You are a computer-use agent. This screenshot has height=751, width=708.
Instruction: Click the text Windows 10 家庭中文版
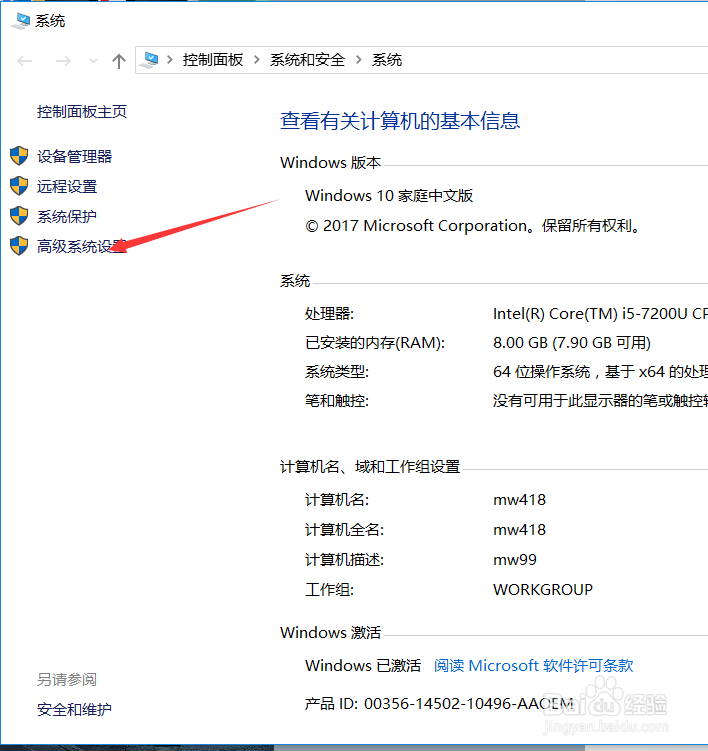tap(389, 195)
